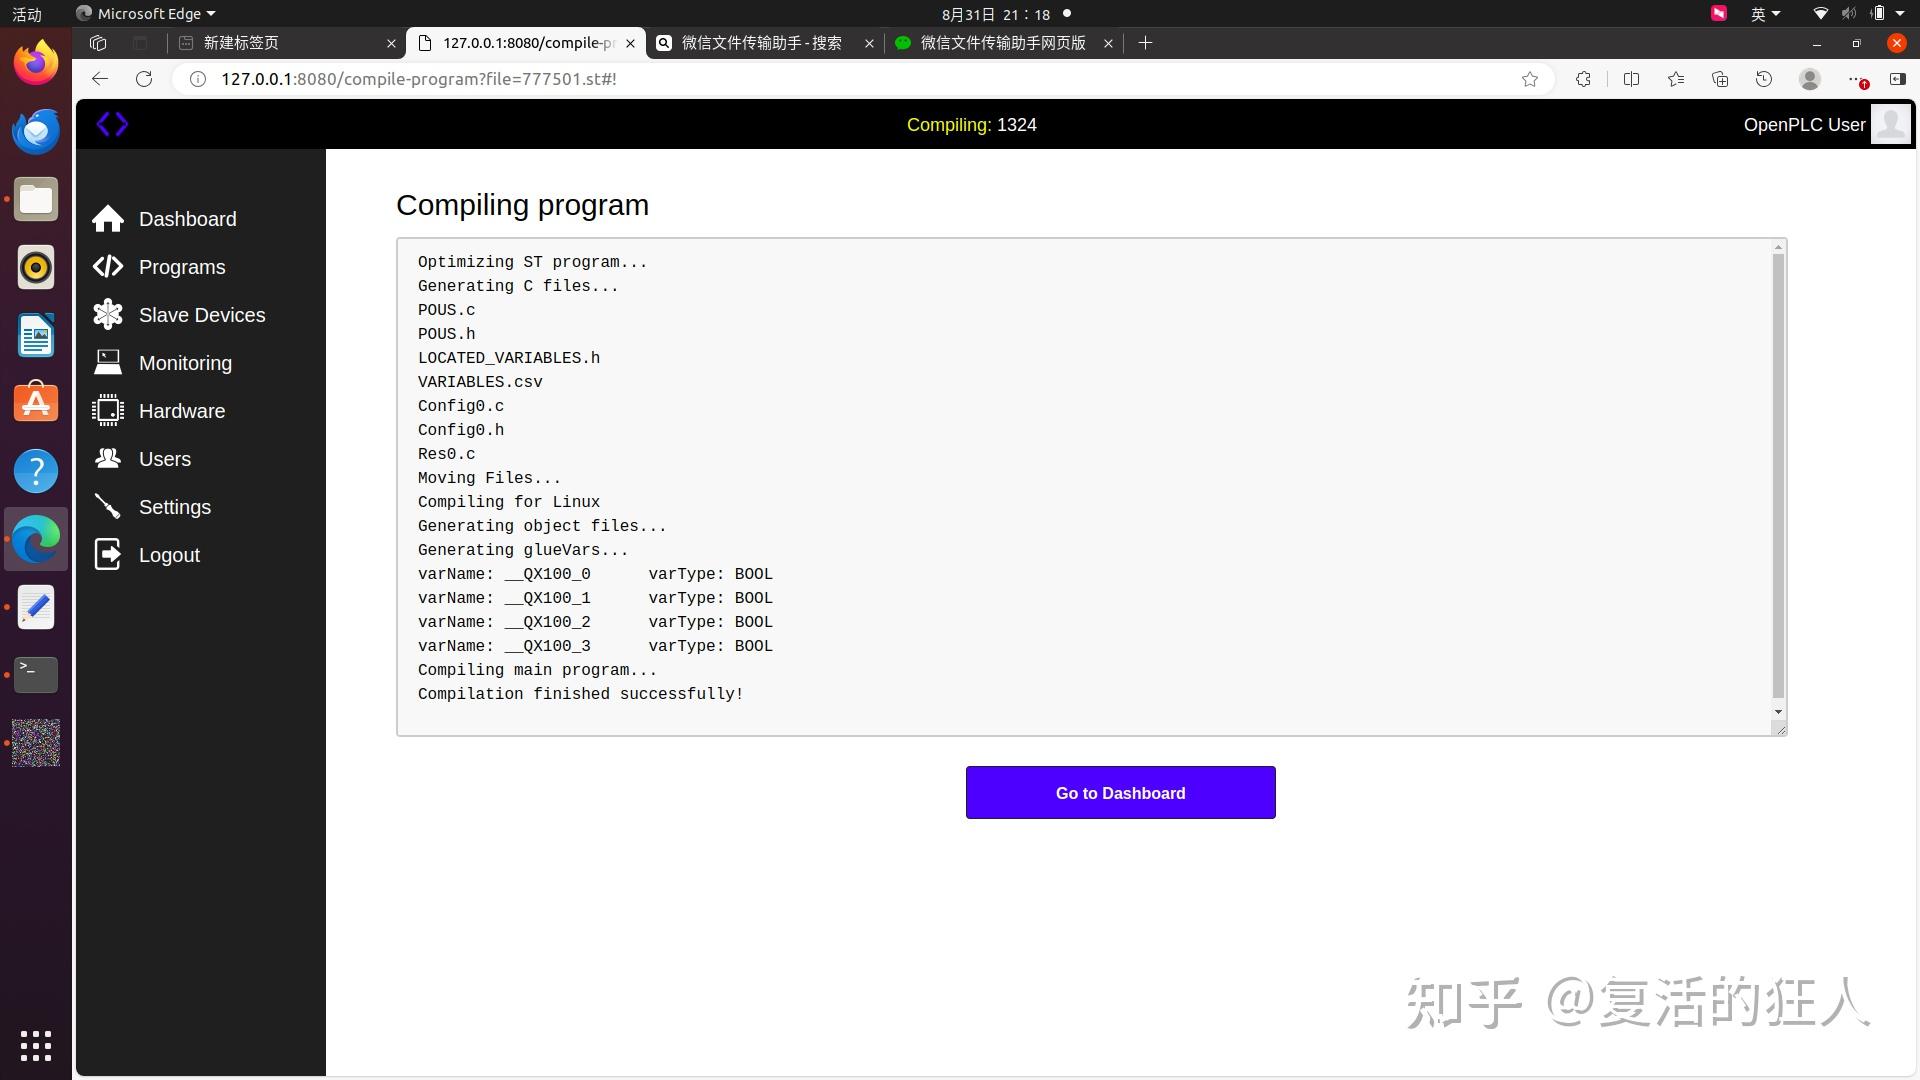
Task: Click the compile log scrollbar down arrow
Action: tap(1777, 712)
